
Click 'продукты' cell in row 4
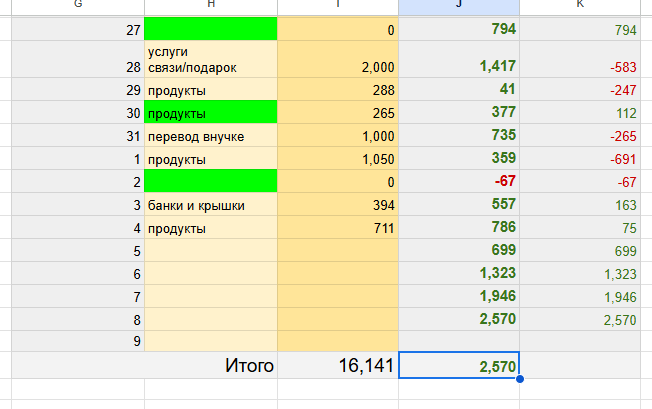pos(211,227)
